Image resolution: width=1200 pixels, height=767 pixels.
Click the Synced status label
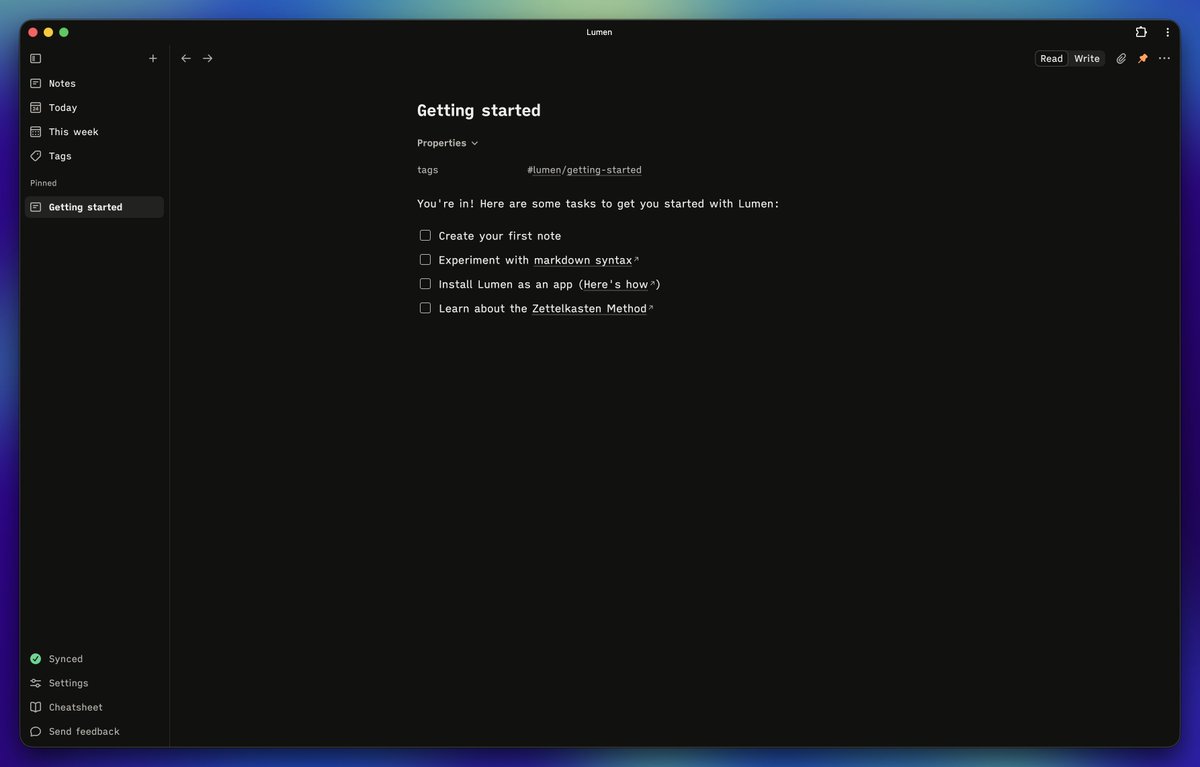[66, 659]
